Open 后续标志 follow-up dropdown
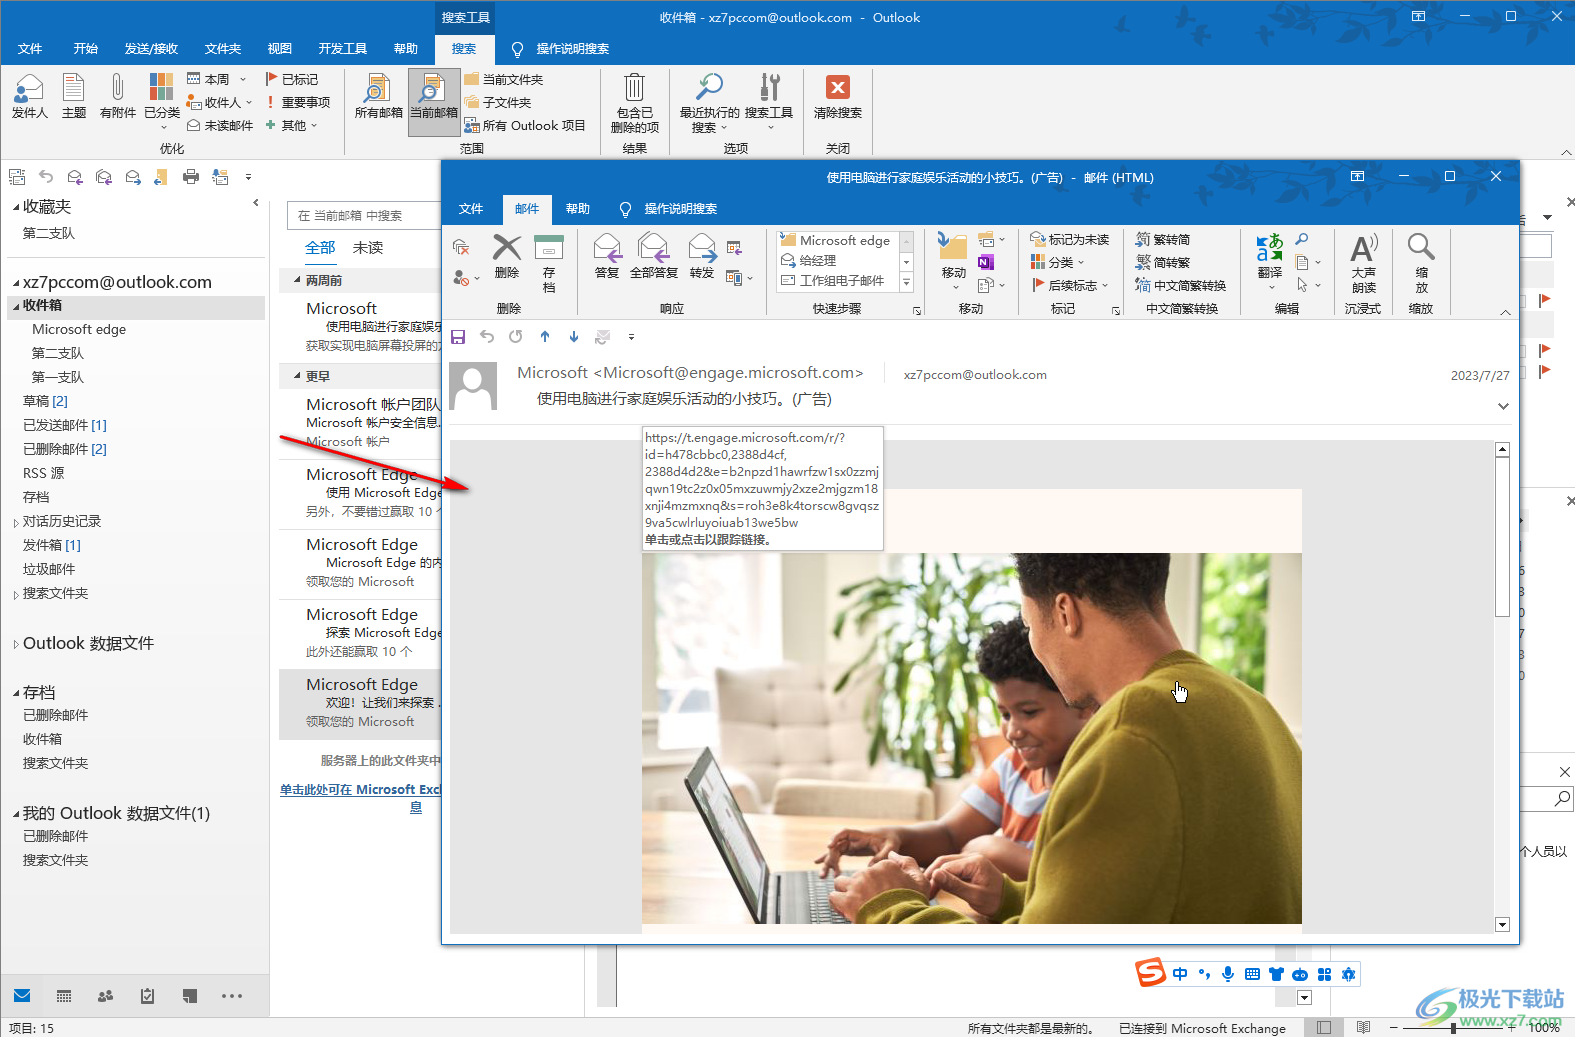The width and height of the screenshot is (1575, 1037). click(1070, 286)
